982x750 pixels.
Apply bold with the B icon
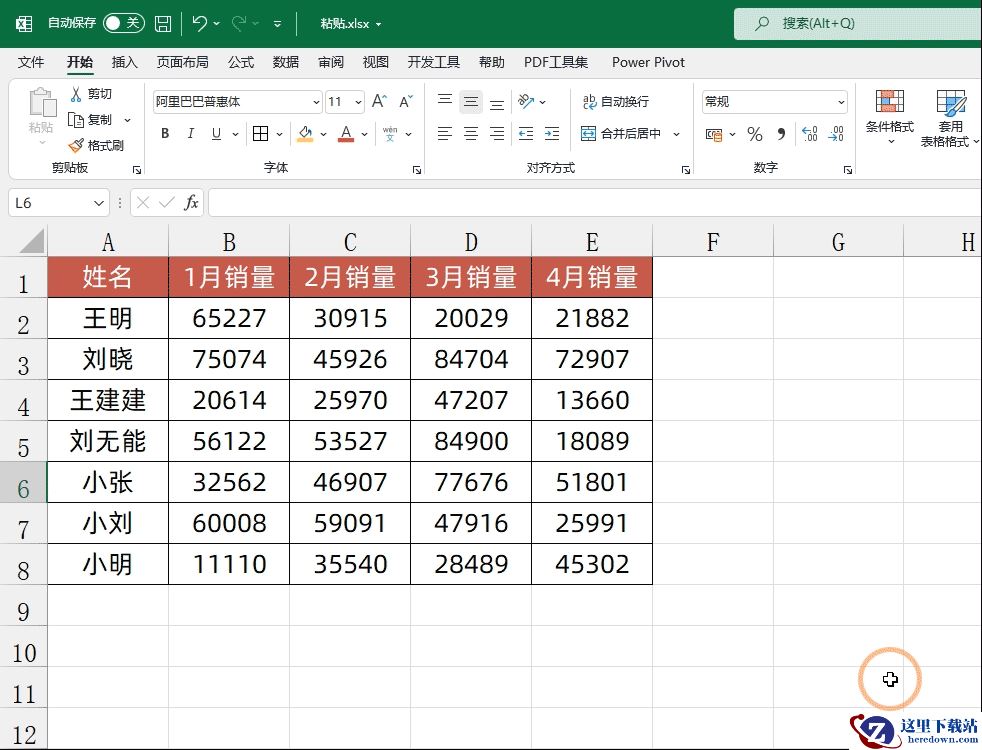(x=165, y=133)
